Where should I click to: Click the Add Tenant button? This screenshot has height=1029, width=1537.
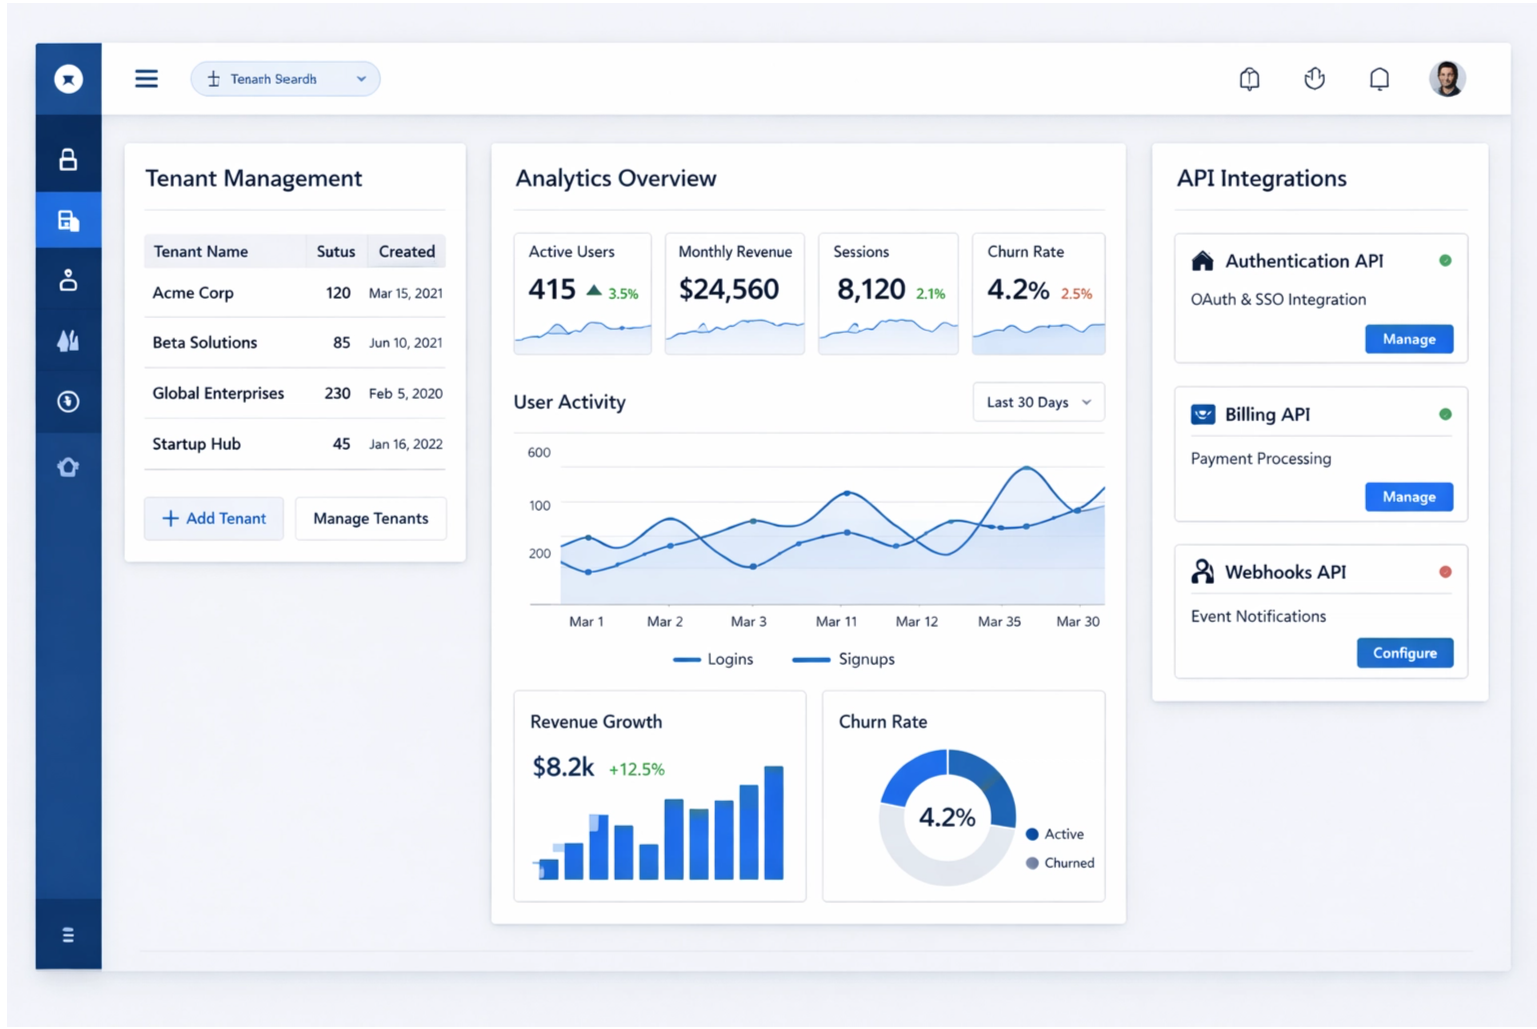[213, 518]
